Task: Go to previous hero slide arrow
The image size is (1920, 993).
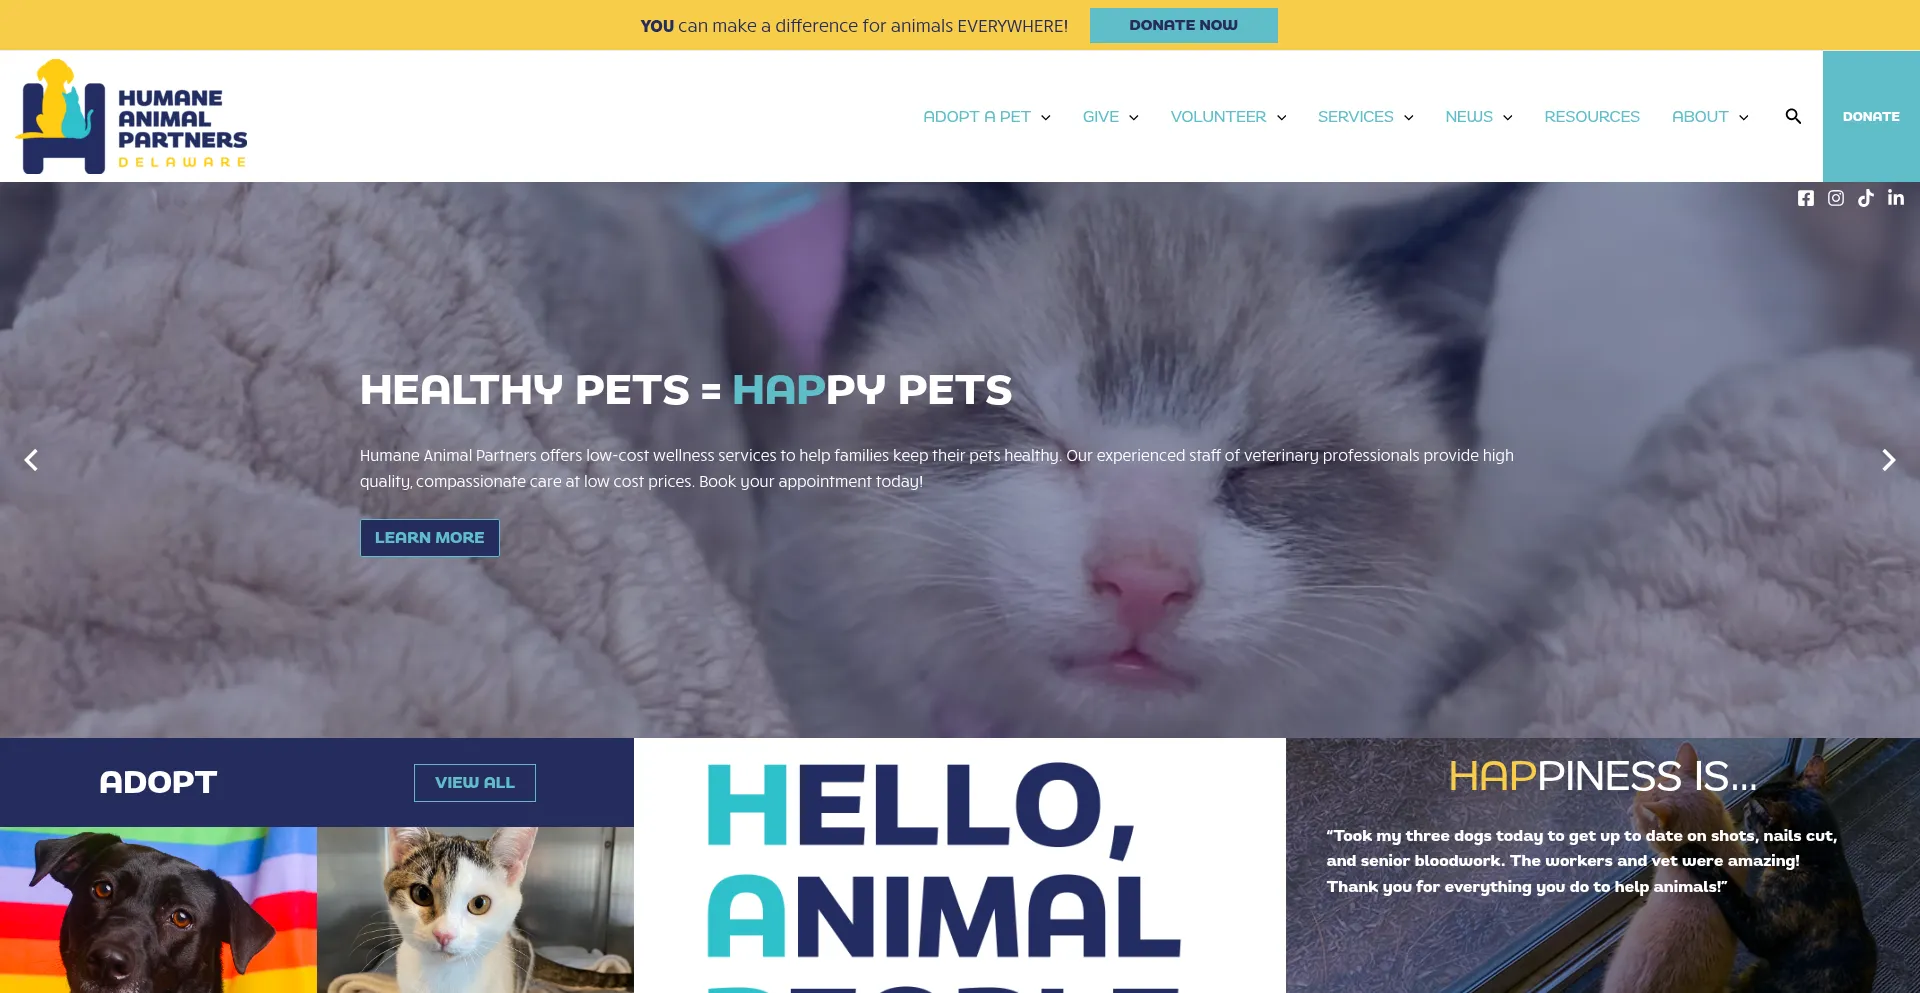Action: [x=31, y=460]
